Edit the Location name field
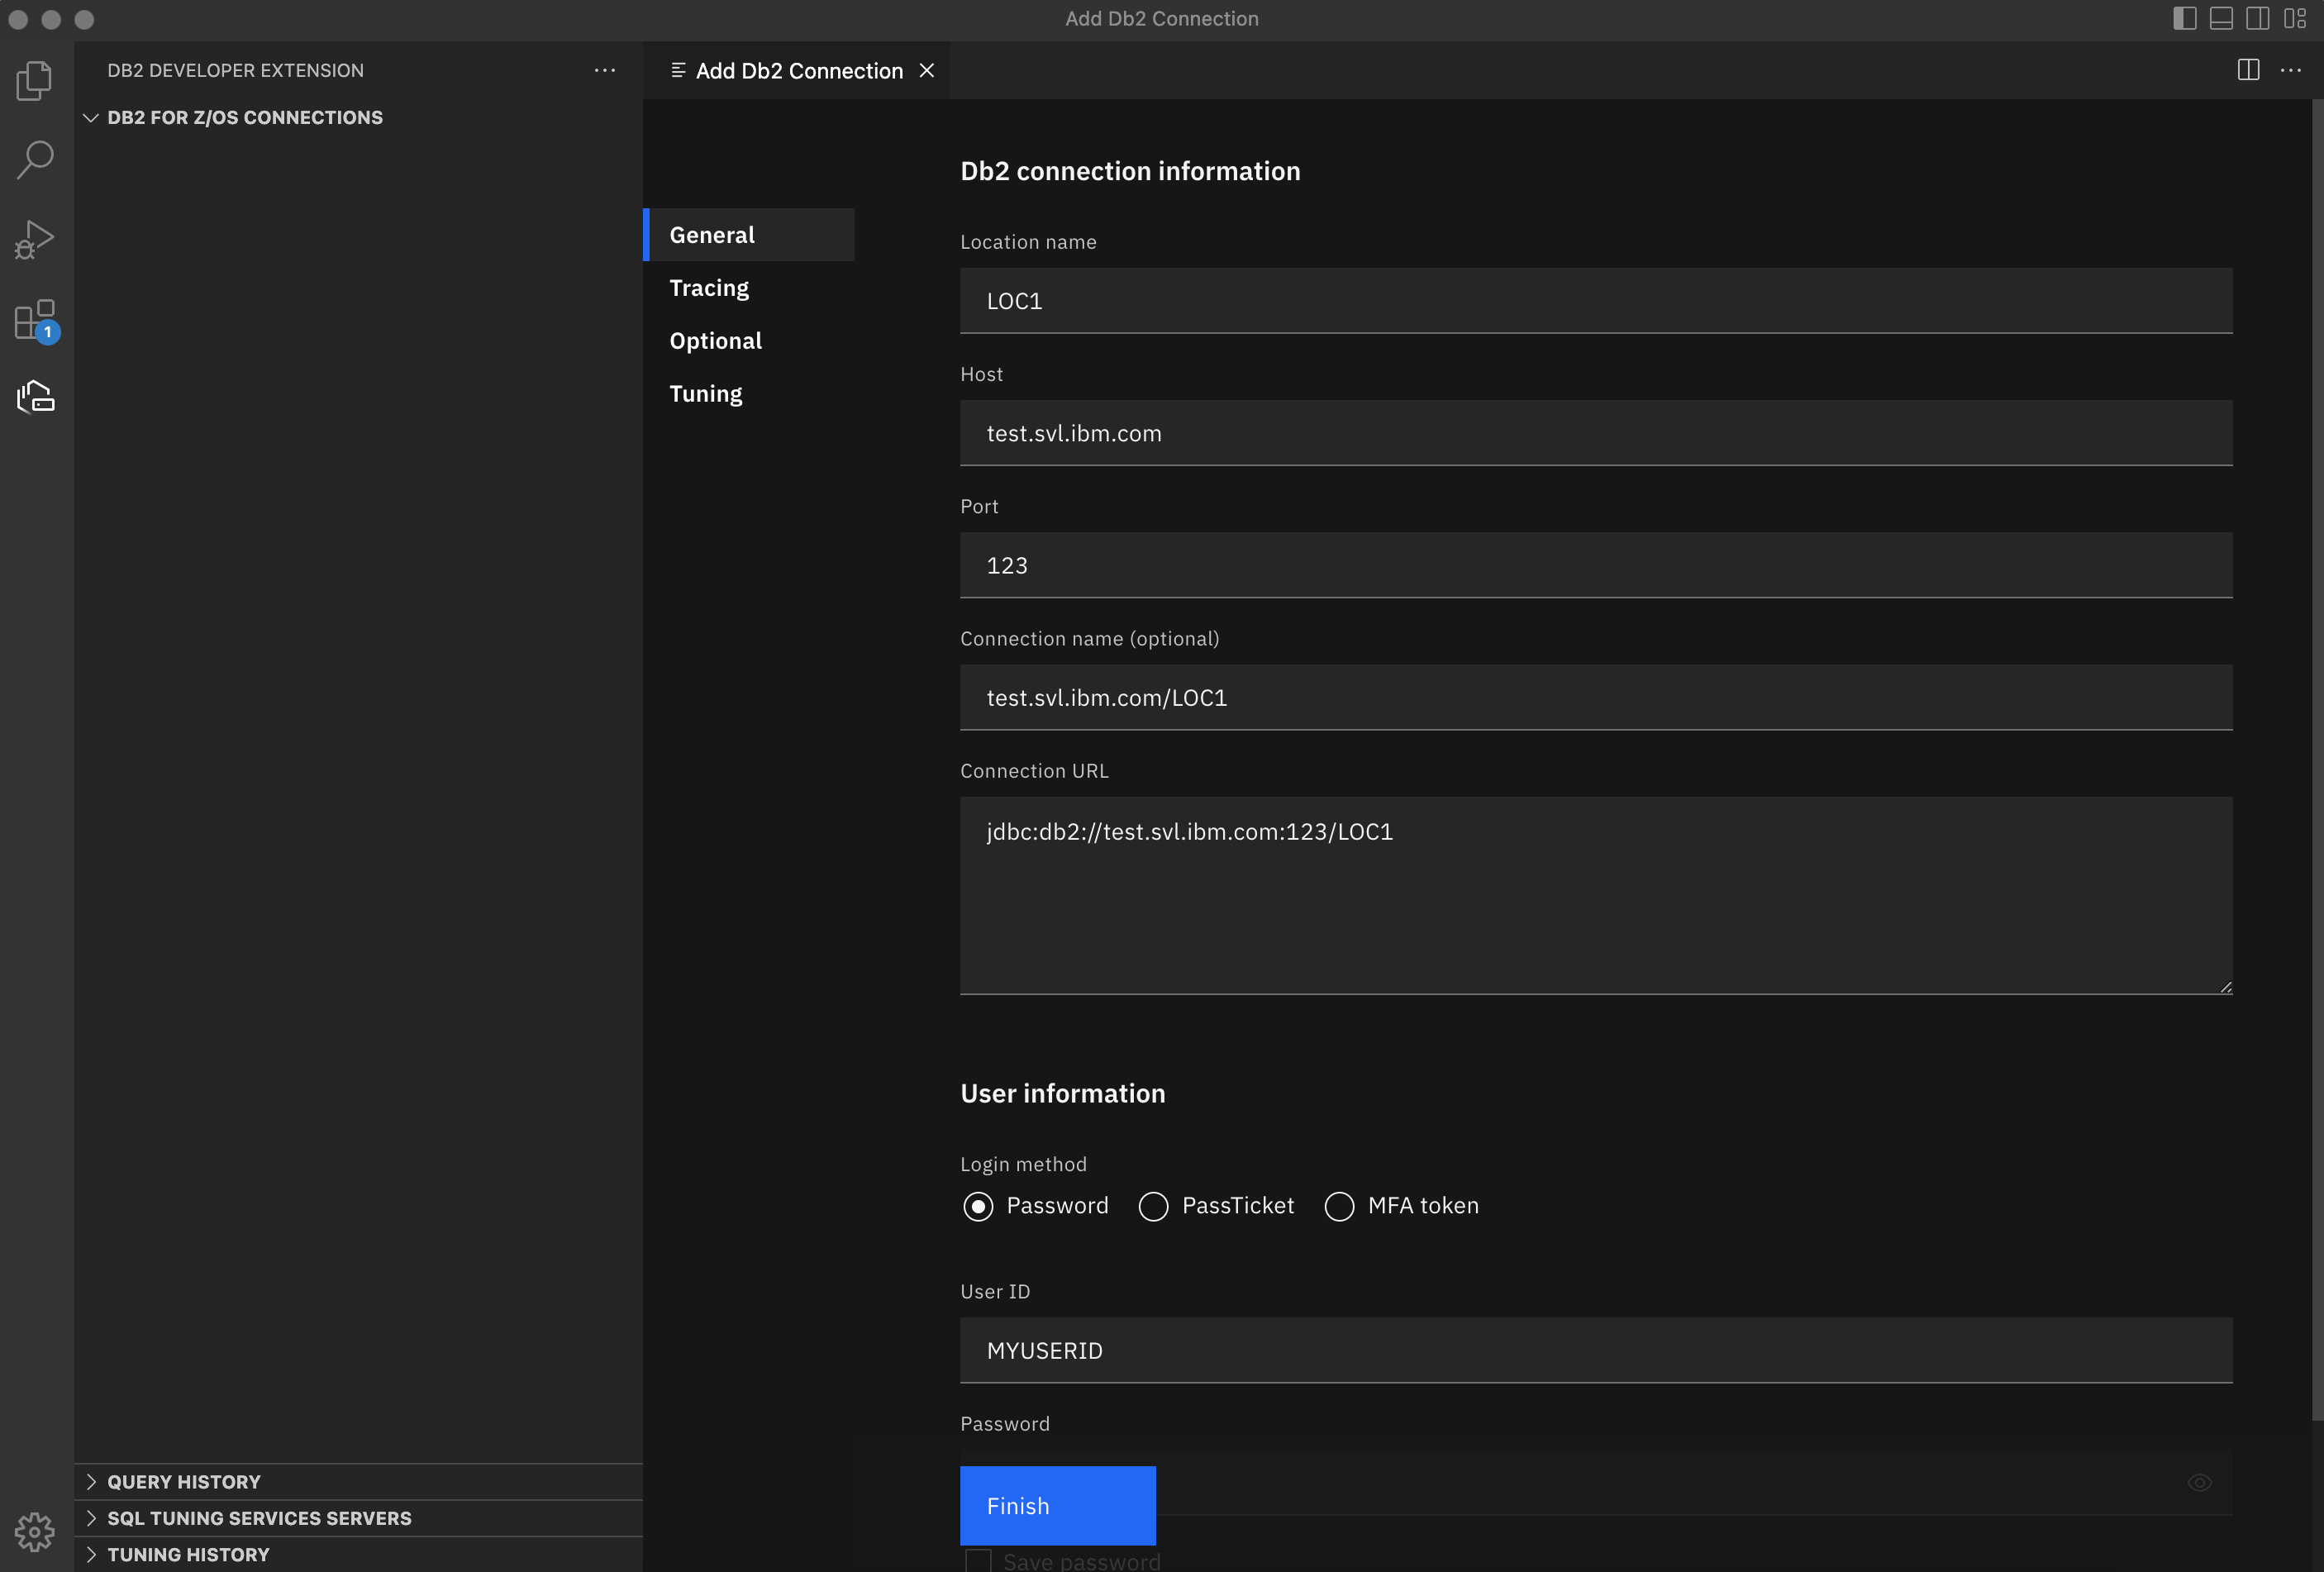The image size is (2324, 1572). 1596,300
